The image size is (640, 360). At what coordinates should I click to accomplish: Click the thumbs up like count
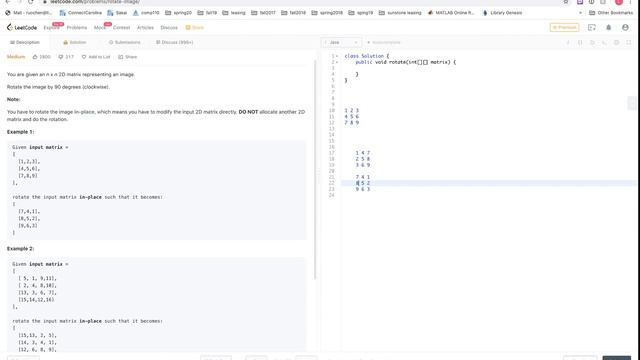point(42,57)
